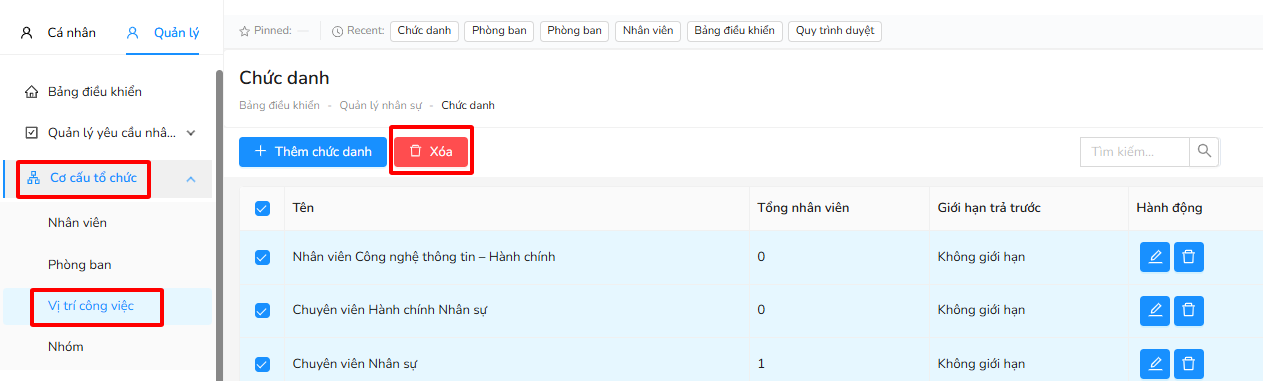Click the name Nhân viên Công nghệ thông tin – Hành chính
This screenshot has height=381, width=1263.
424,257
